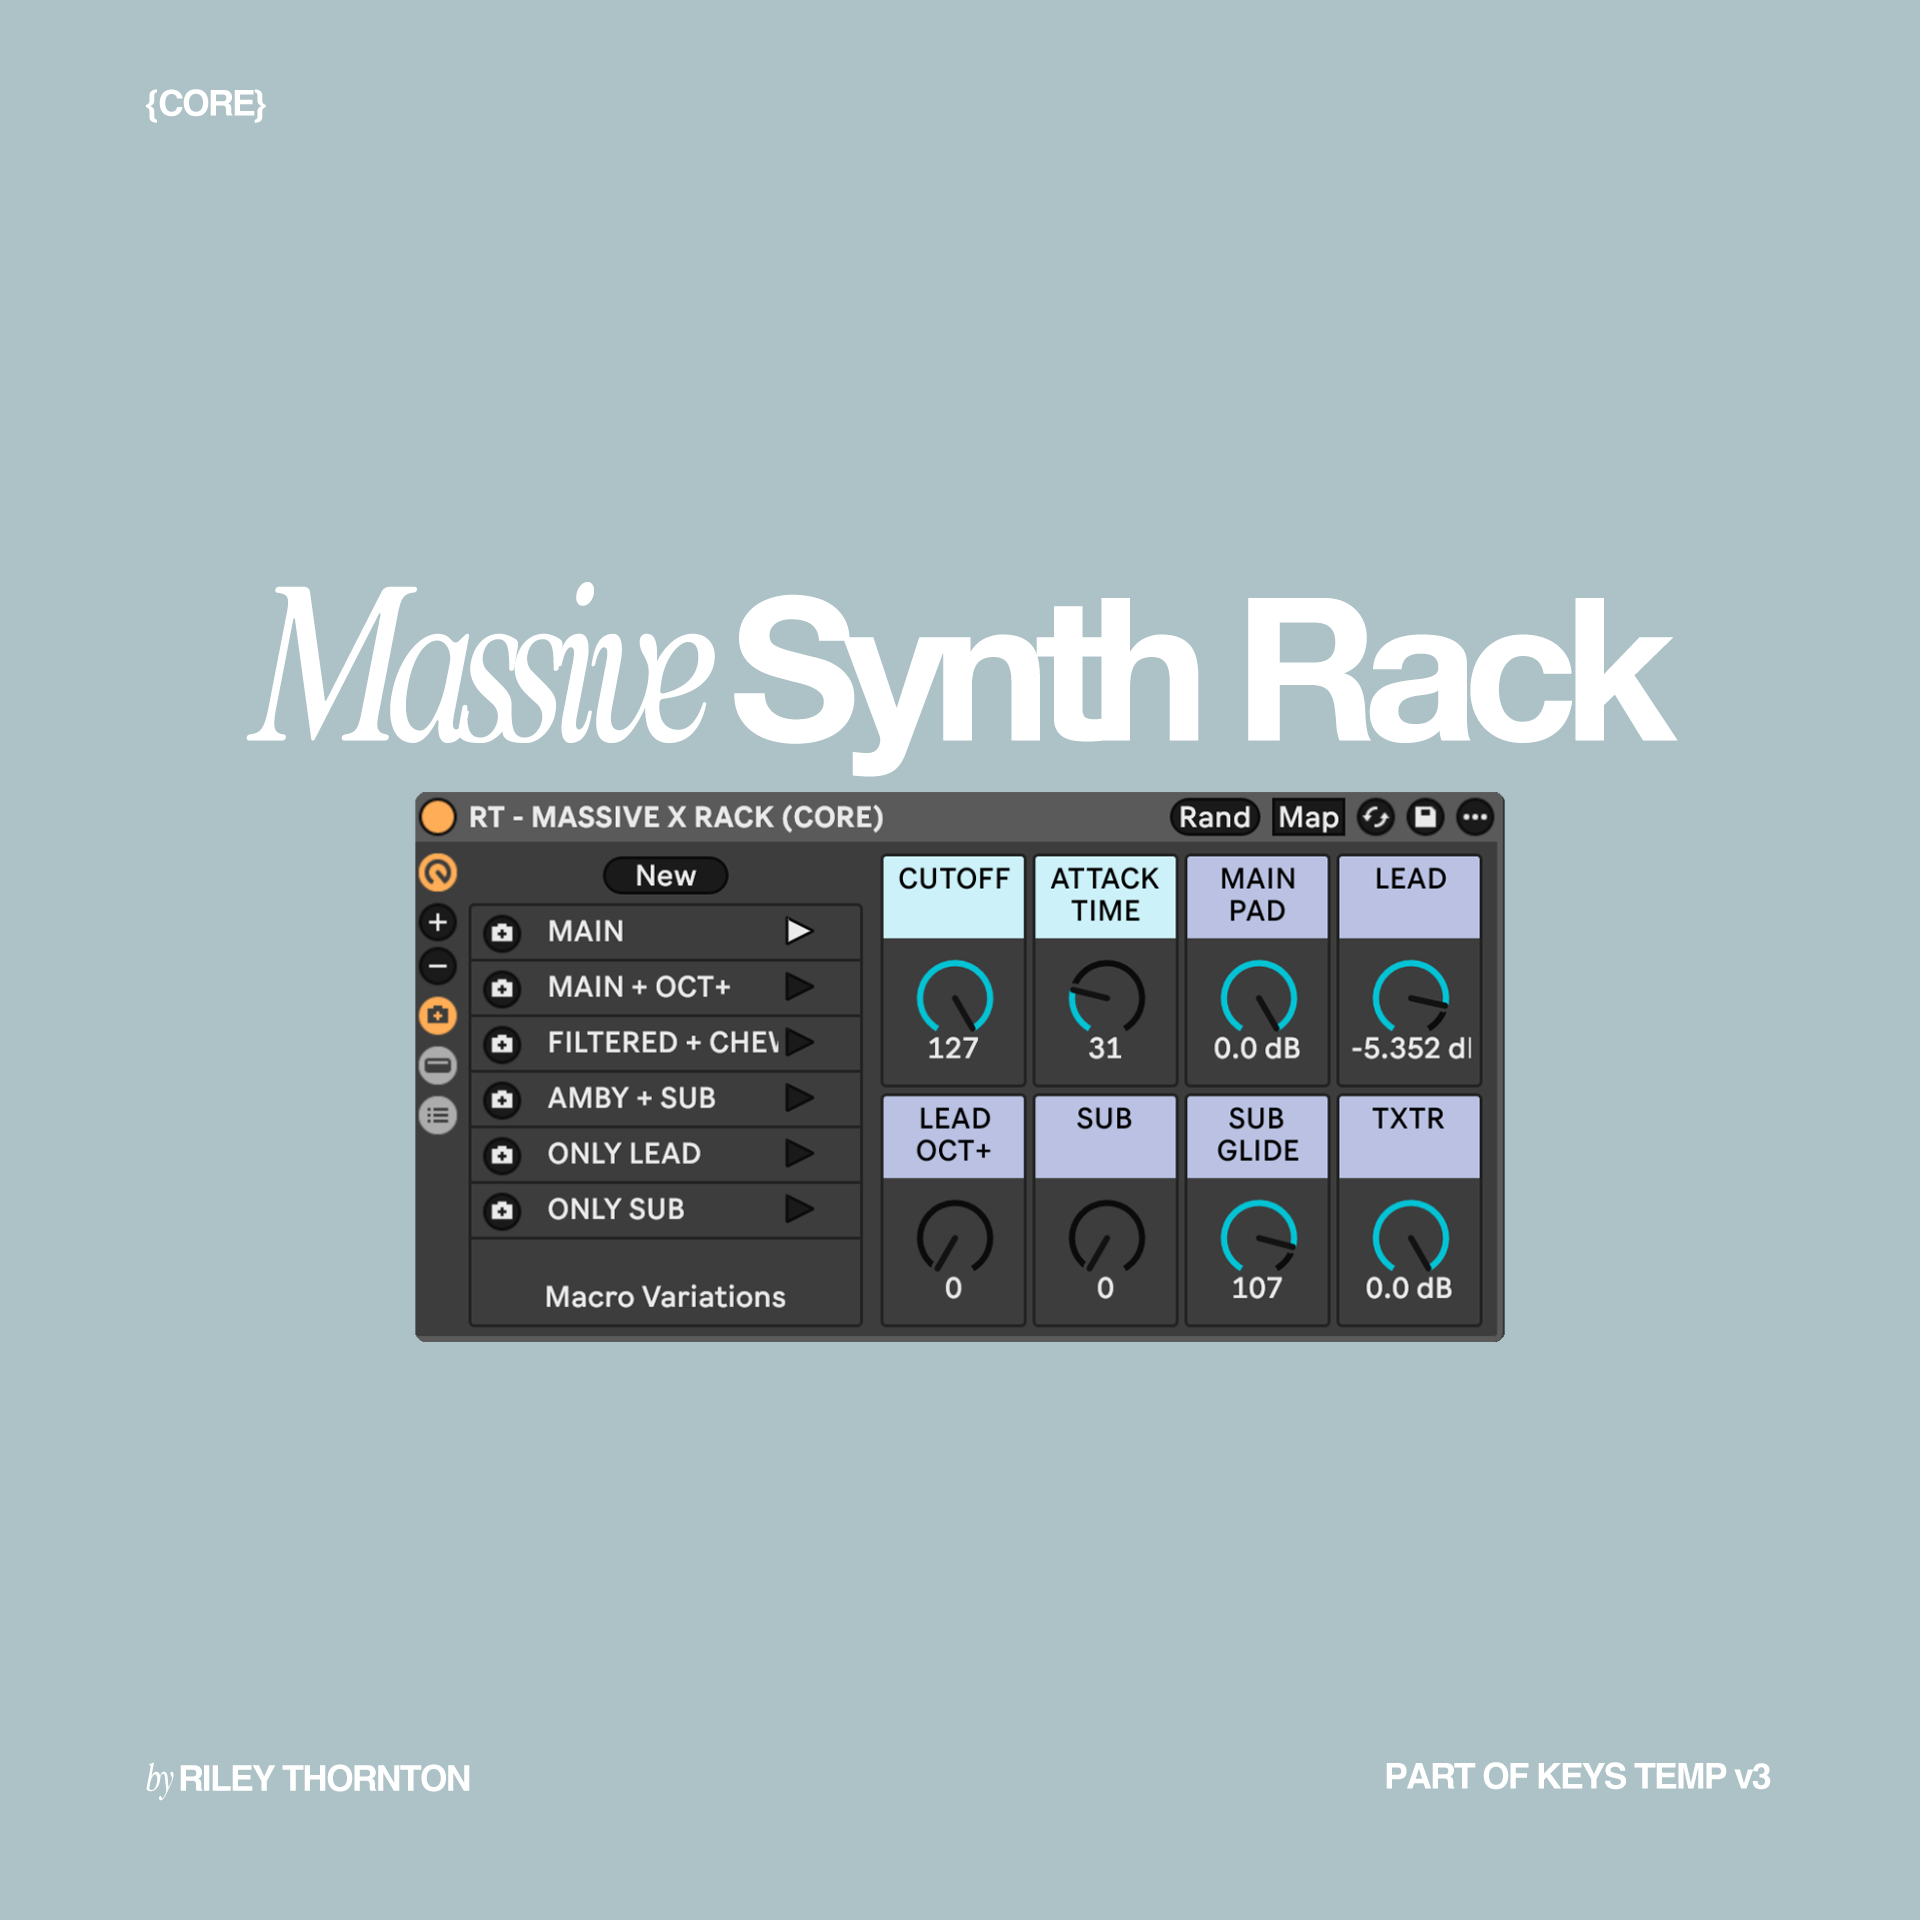Click the plus add macro button
Image resolution: width=1920 pixels, height=1920 pixels.
pos(438,922)
